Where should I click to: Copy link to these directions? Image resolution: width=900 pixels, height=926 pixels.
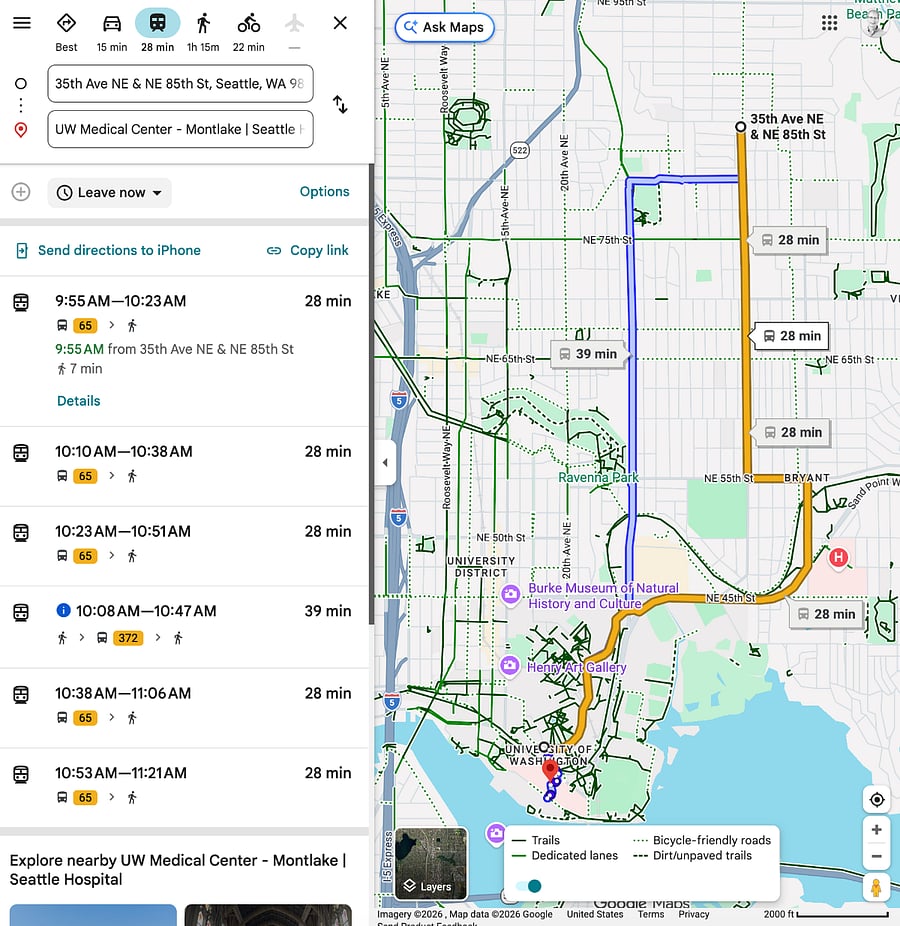(x=308, y=250)
